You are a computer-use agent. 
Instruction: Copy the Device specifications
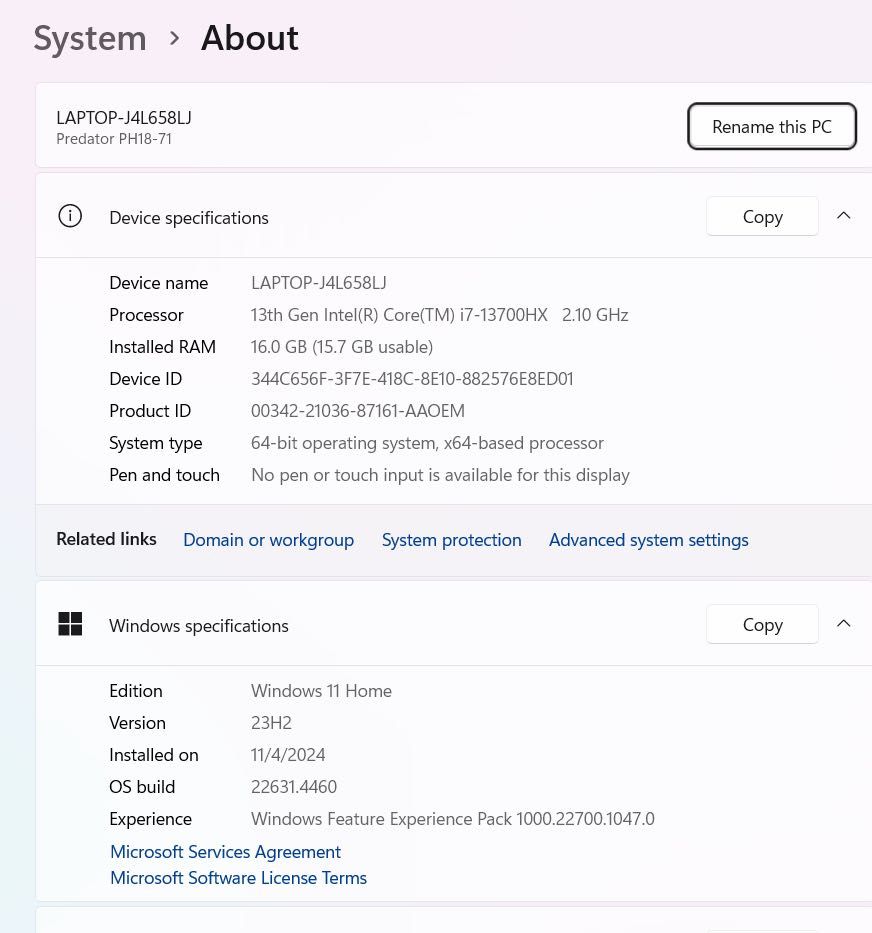point(762,217)
